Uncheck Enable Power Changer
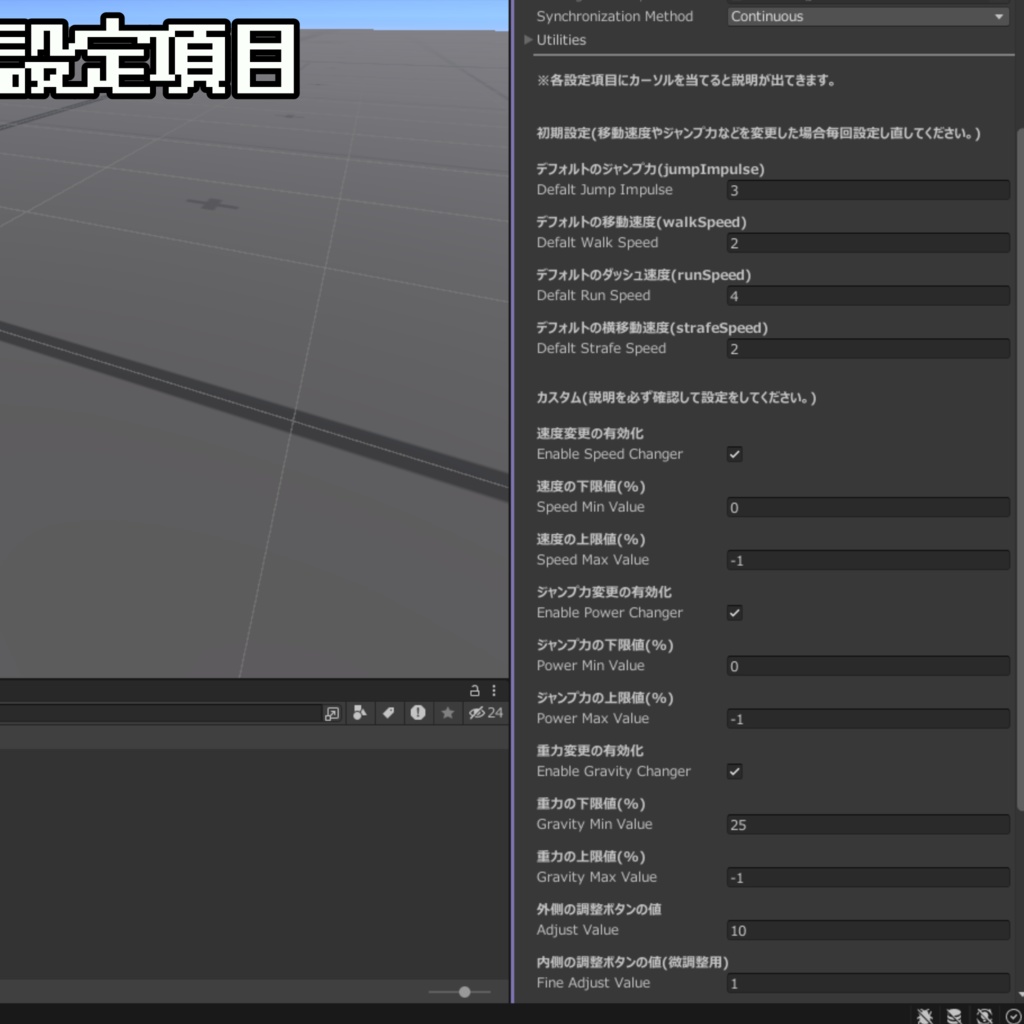This screenshot has height=1024, width=1024. [x=734, y=613]
